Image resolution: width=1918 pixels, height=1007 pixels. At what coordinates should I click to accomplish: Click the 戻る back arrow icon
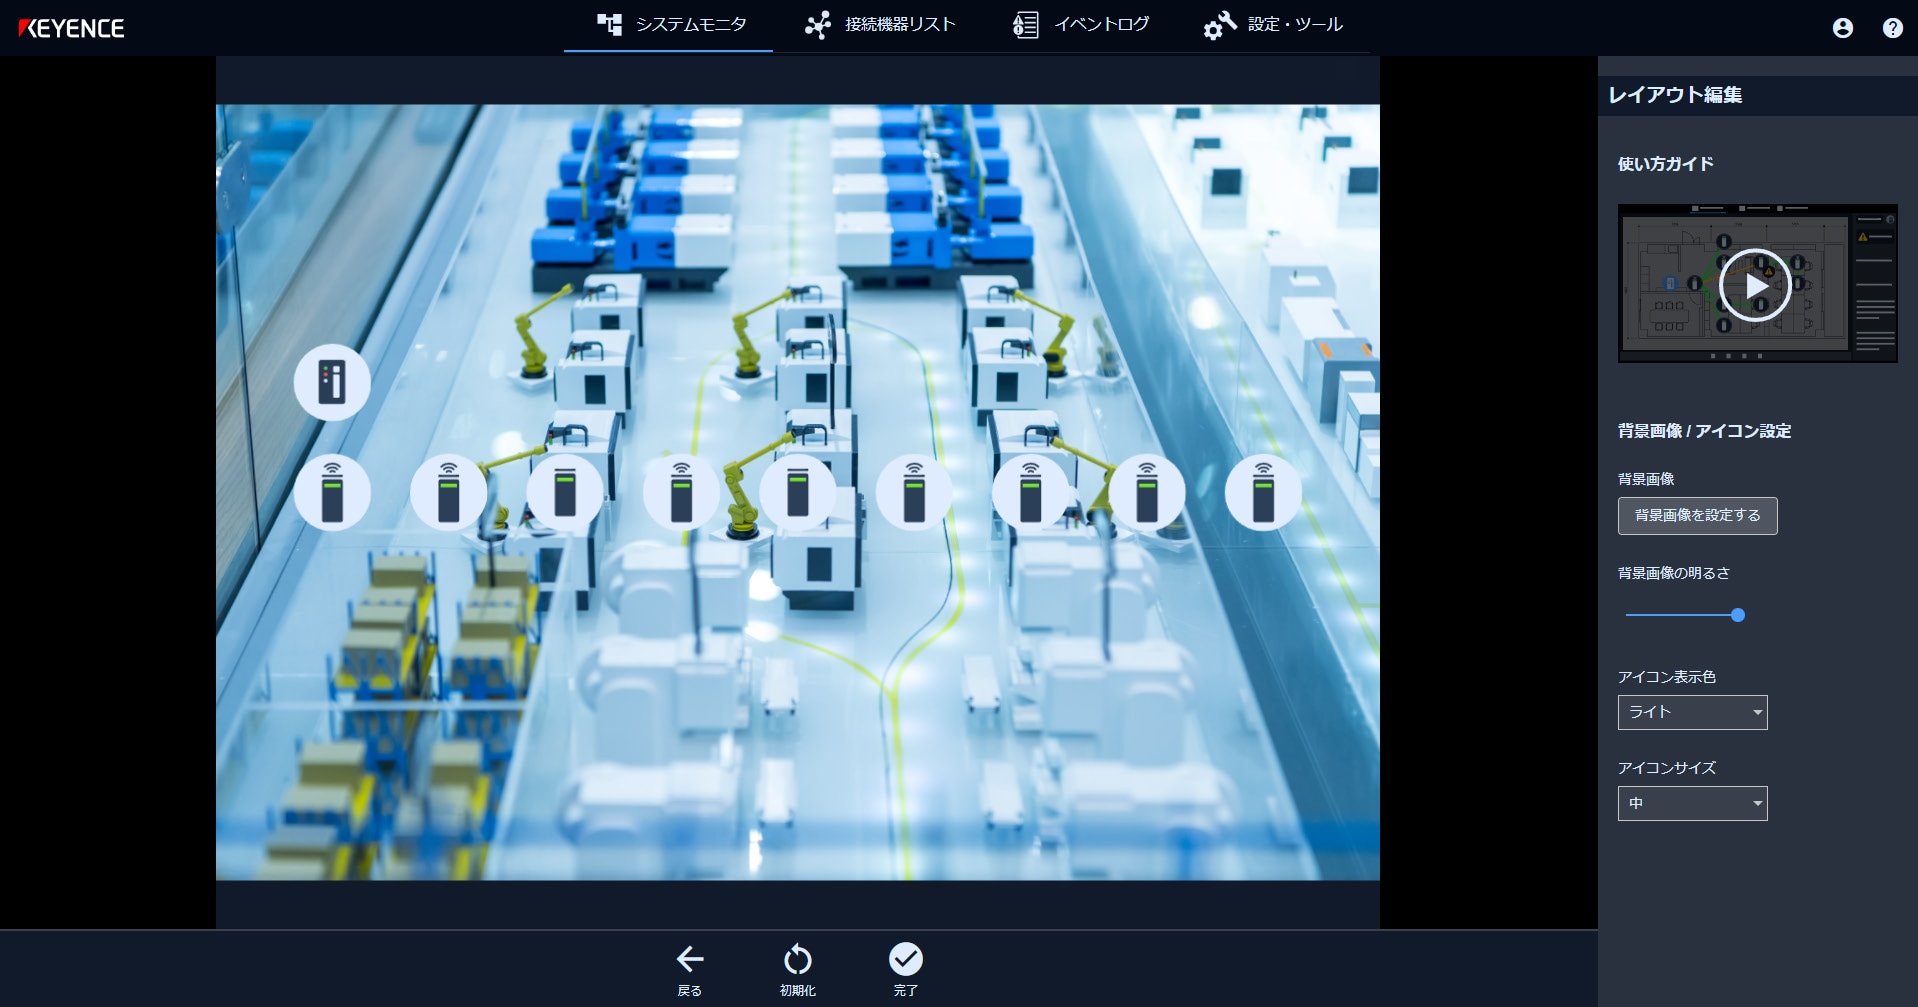point(690,958)
